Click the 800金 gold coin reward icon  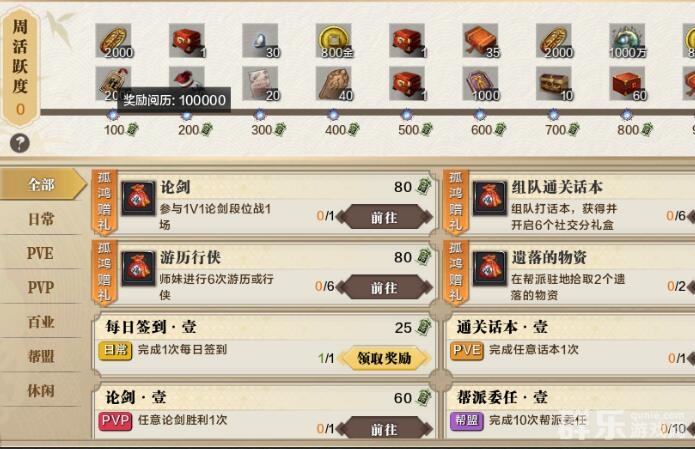tap(334, 40)
